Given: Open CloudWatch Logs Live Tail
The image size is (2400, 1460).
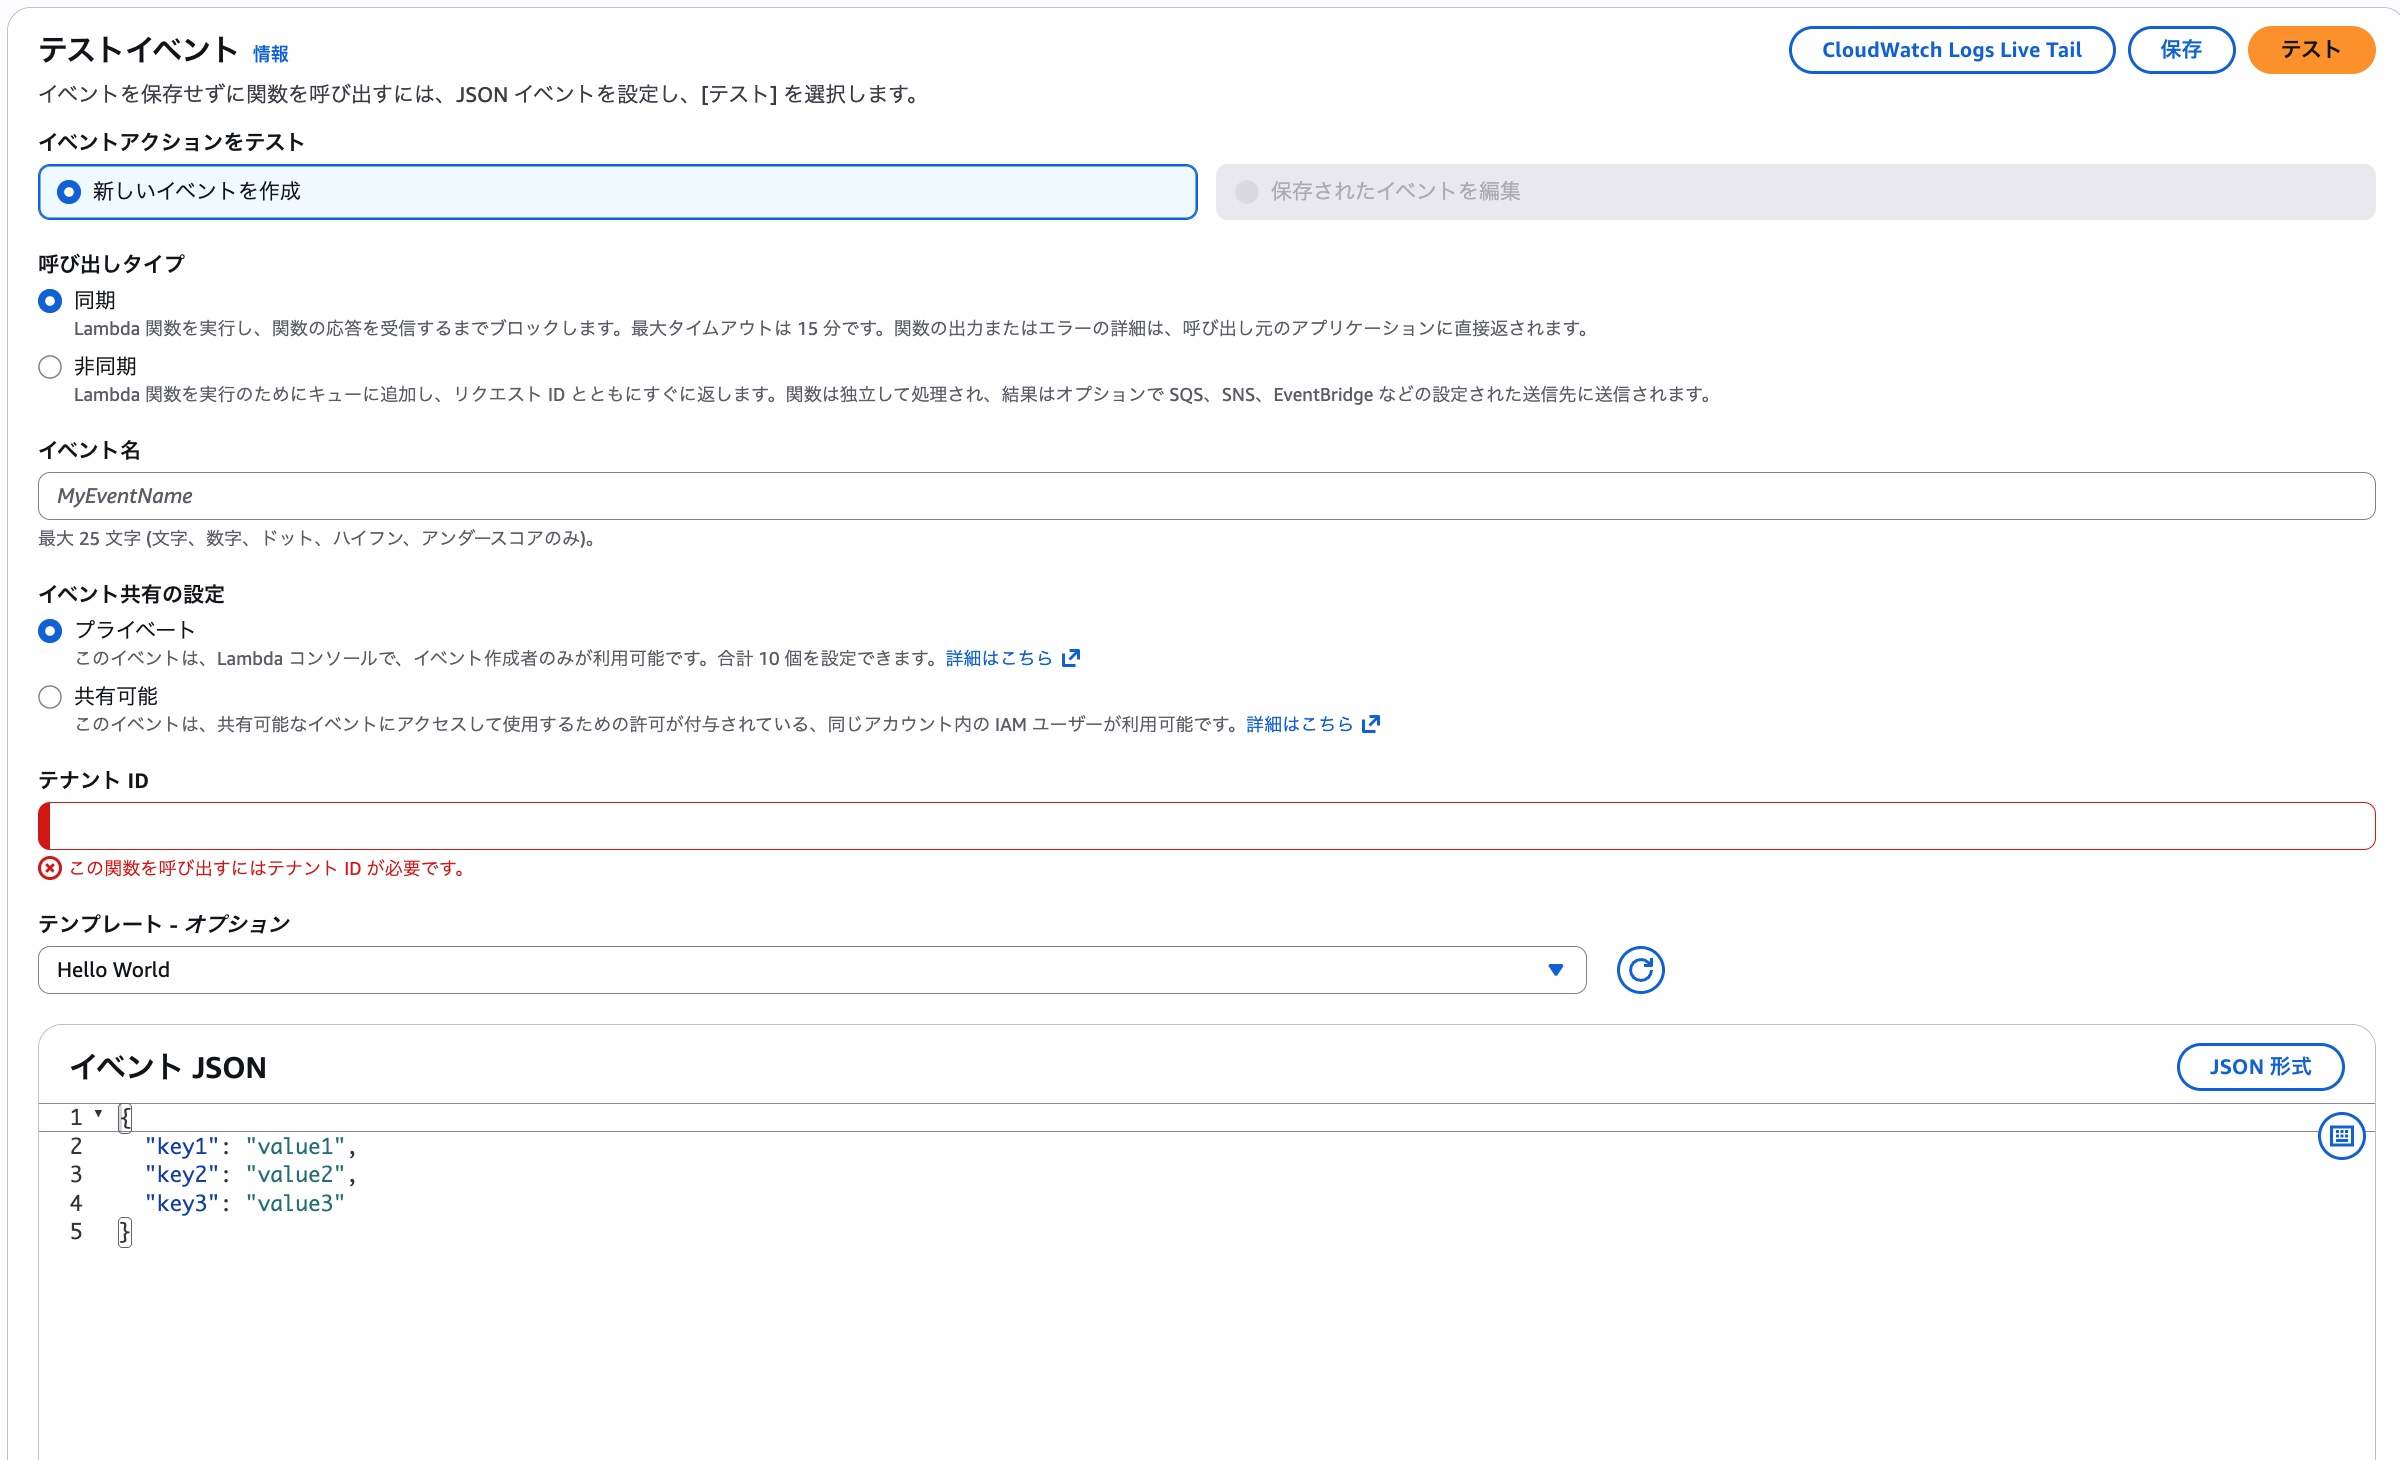Looking at the screenshot, I should (x=1951, y=49).
